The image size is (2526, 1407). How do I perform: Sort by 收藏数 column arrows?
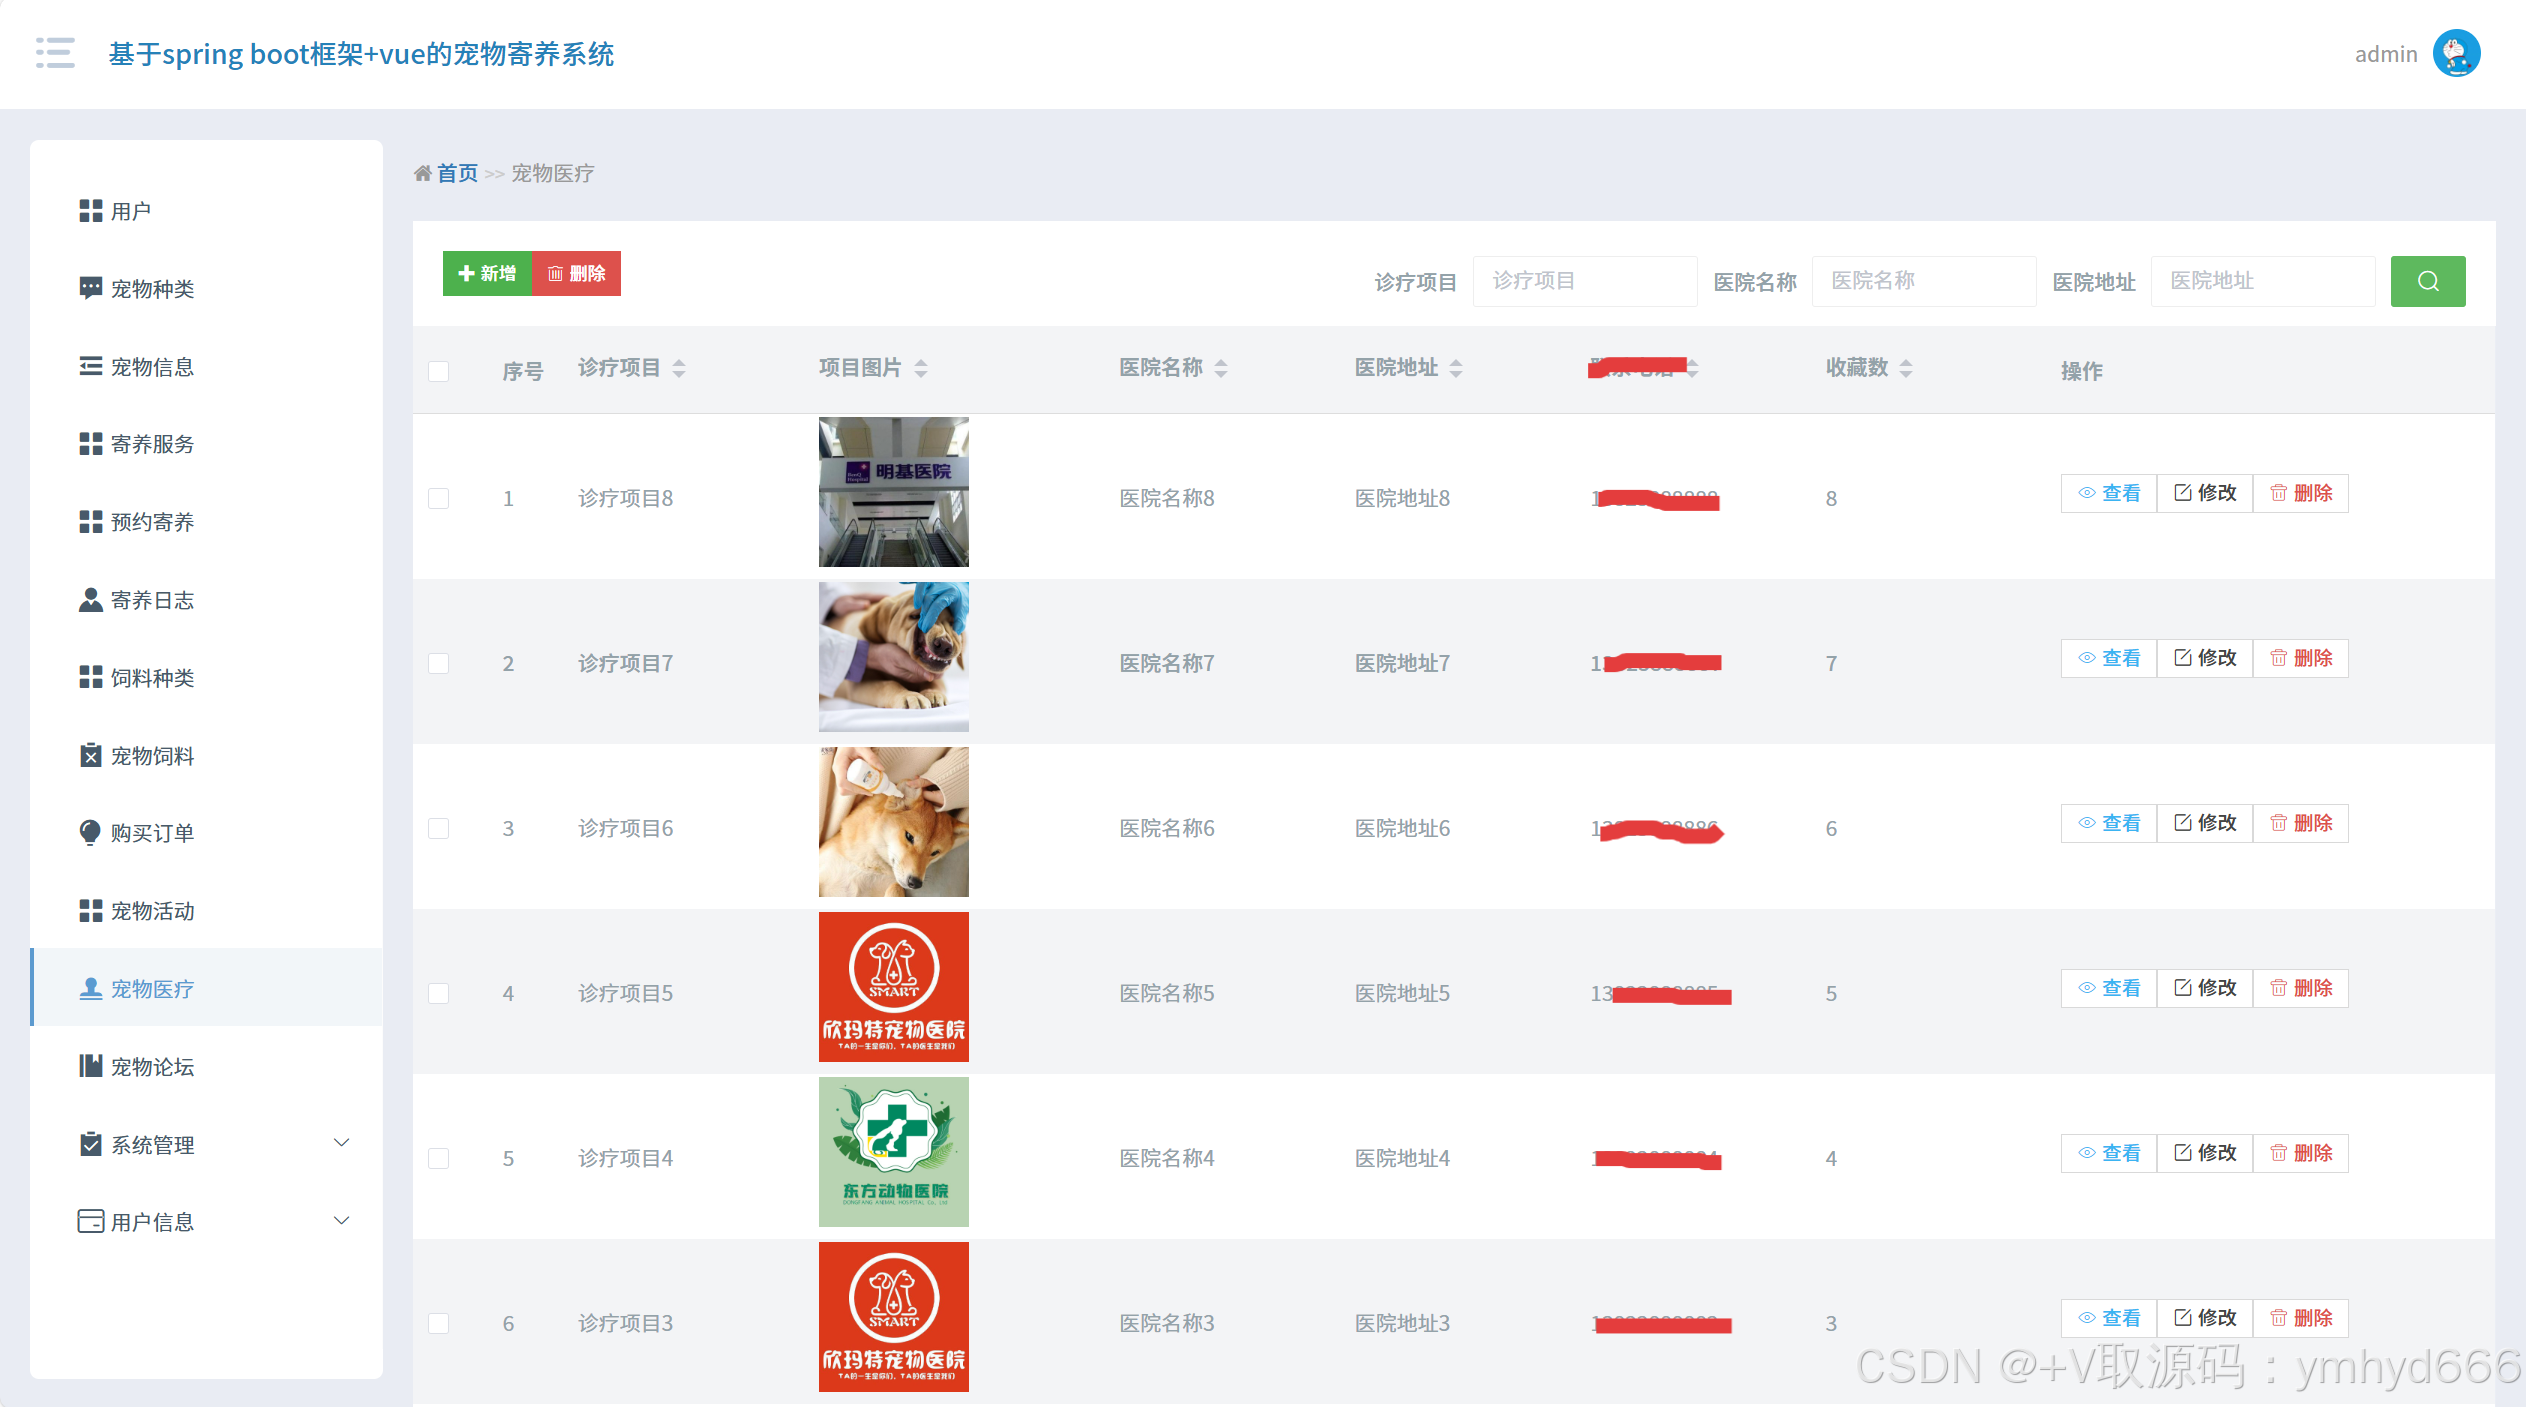(1905, 368)
